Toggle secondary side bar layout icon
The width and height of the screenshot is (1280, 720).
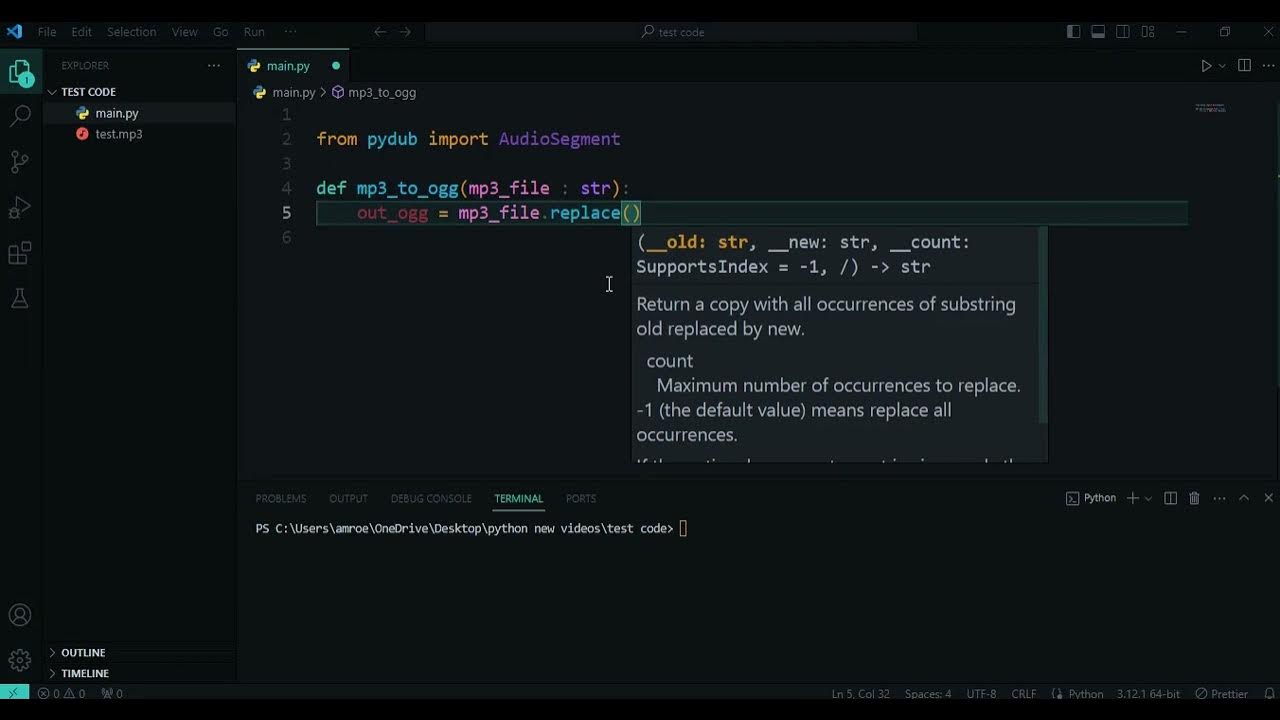pyautogui.click(x=1123, y=32)
